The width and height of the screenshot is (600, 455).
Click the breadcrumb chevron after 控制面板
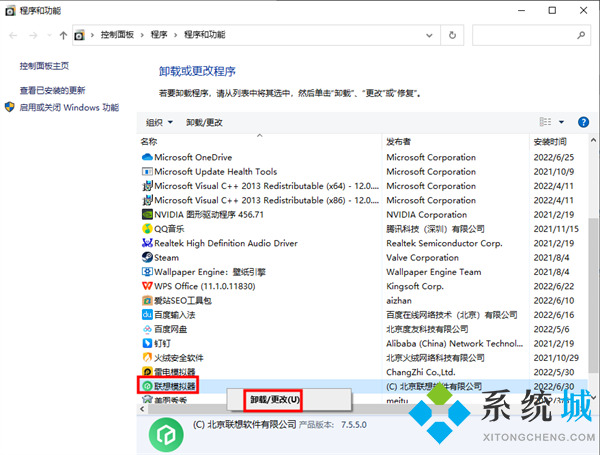(x=142, y=35)
